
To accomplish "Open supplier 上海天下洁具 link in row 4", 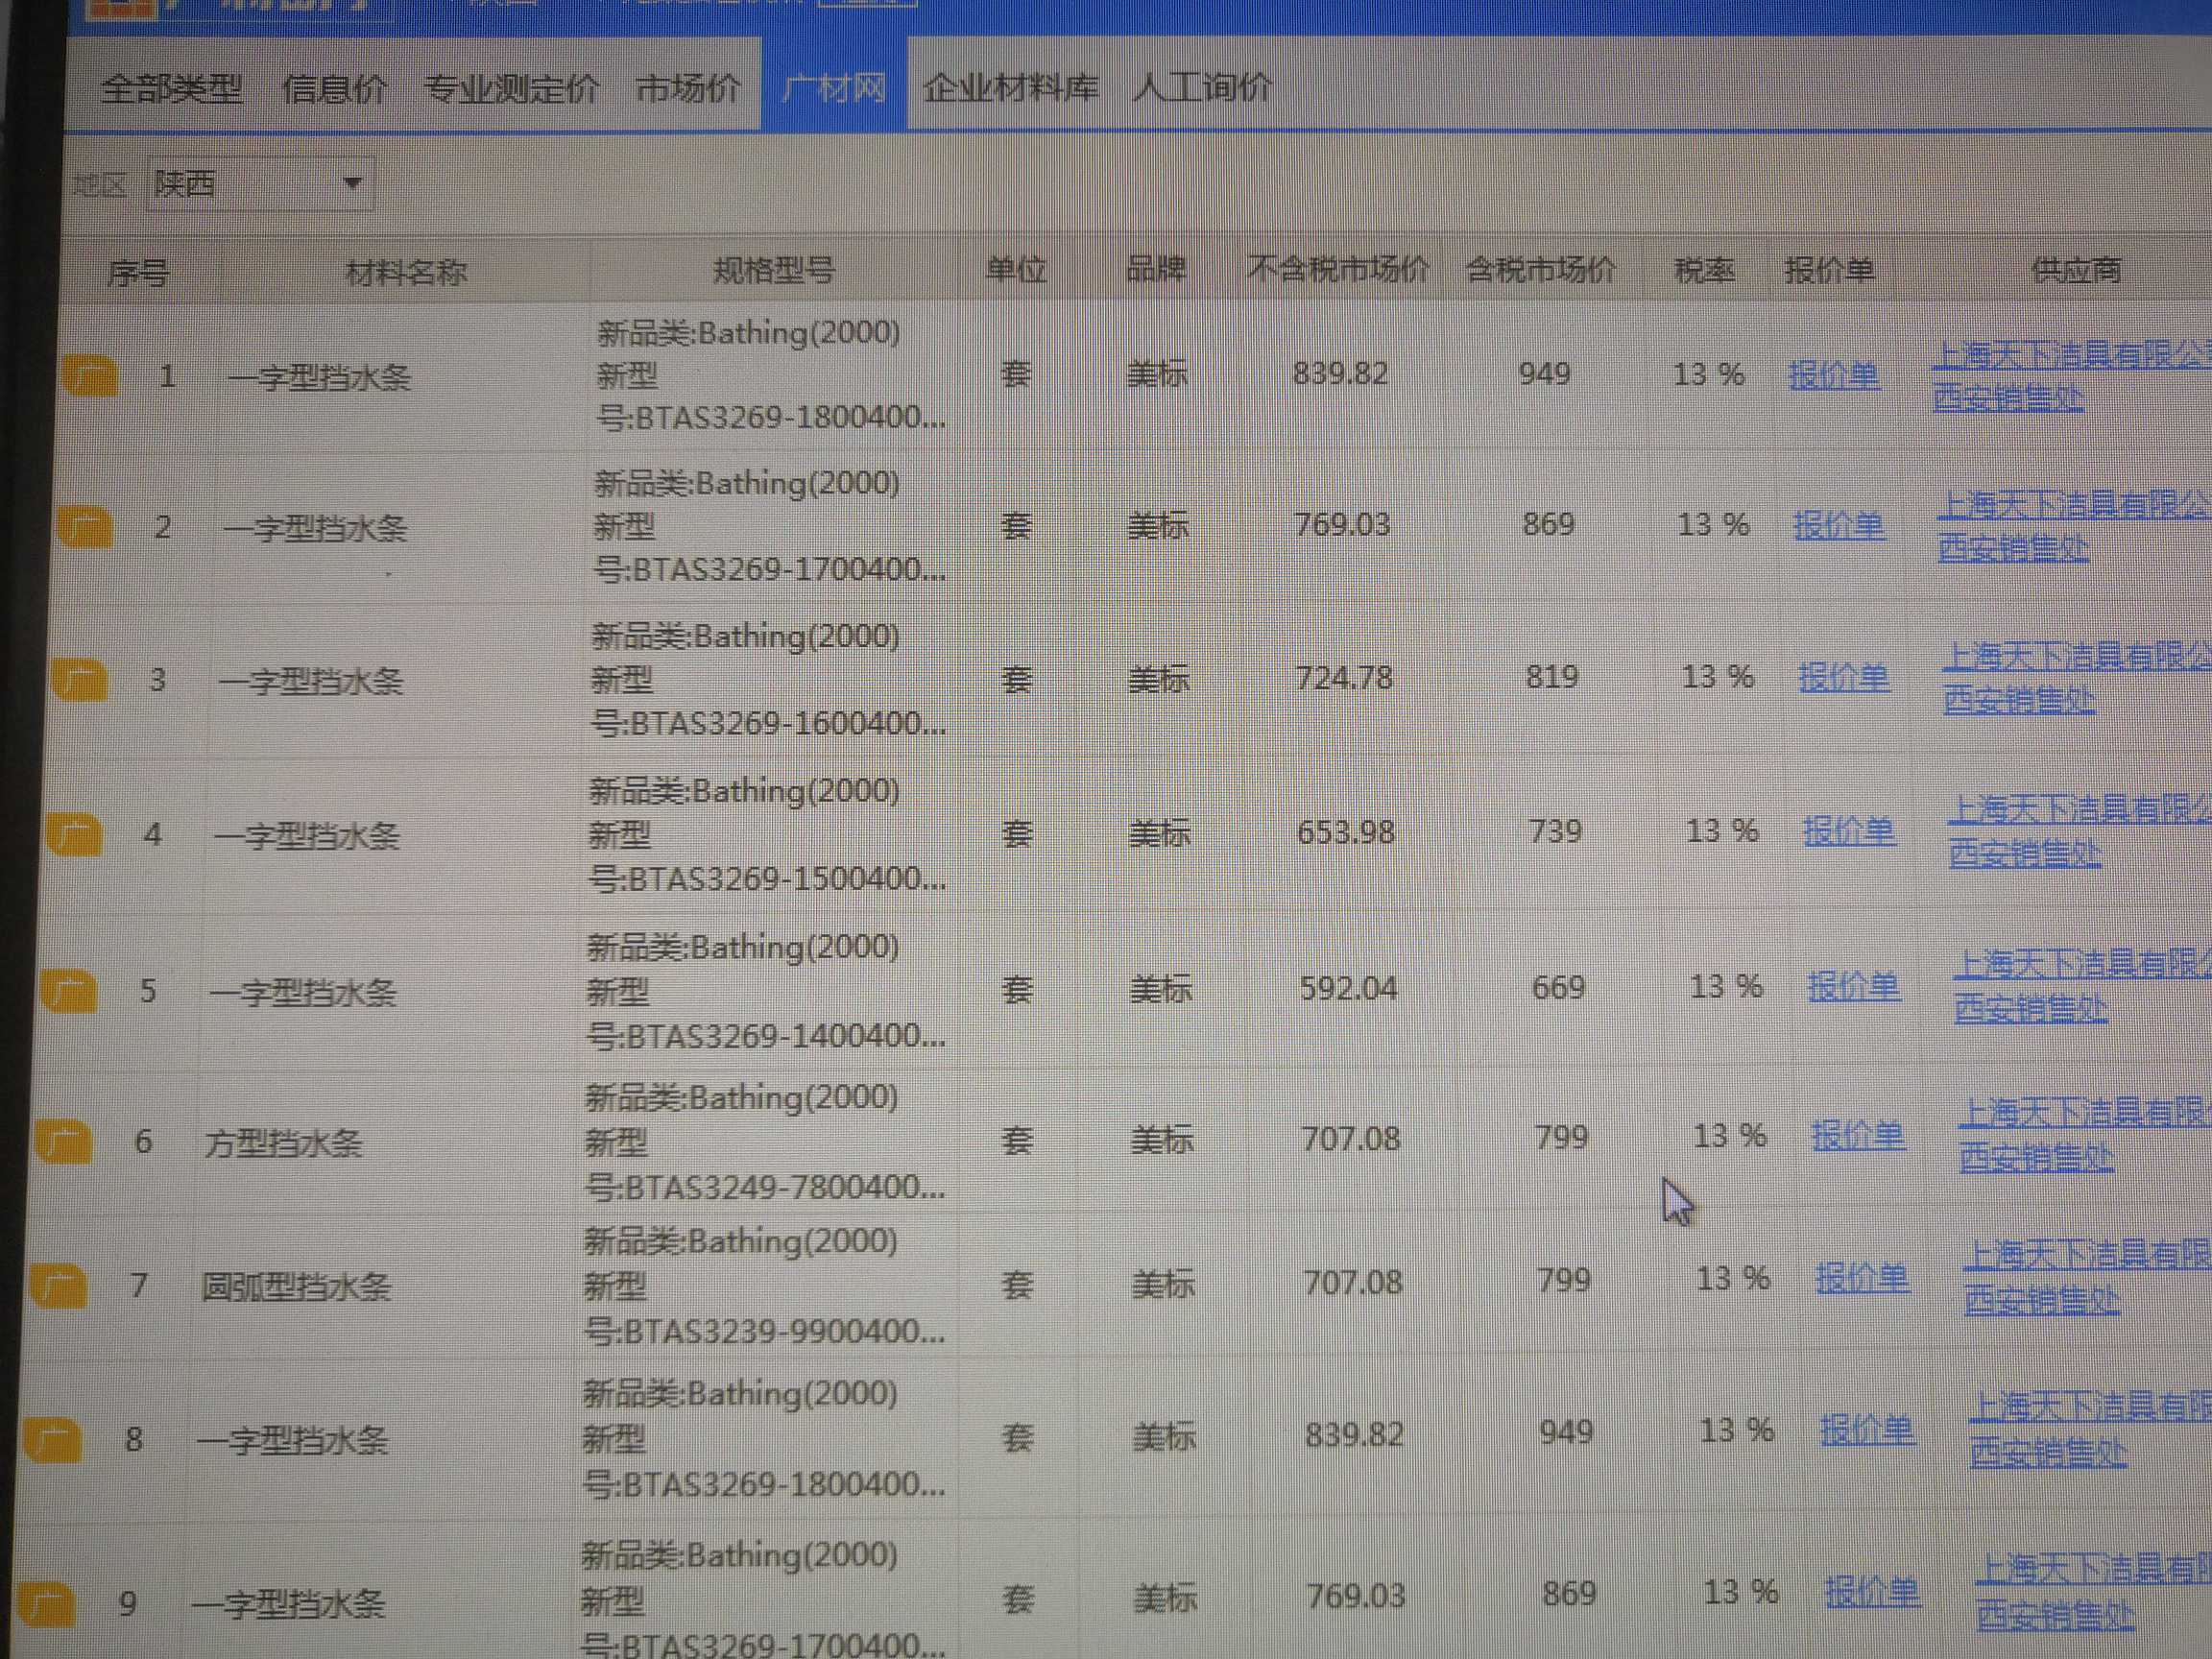I will 2080,832.
